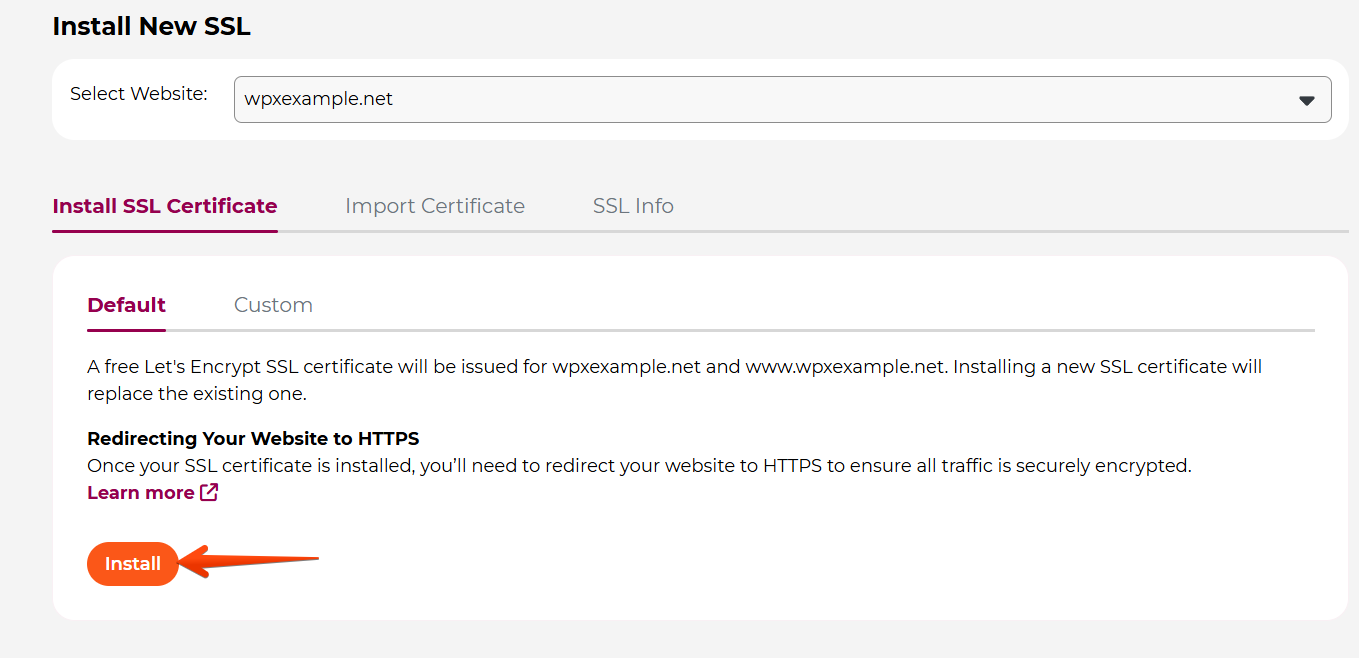
Task: Click the Redirecting Your Website to HTTPS heading
Action: click(253, 439)
